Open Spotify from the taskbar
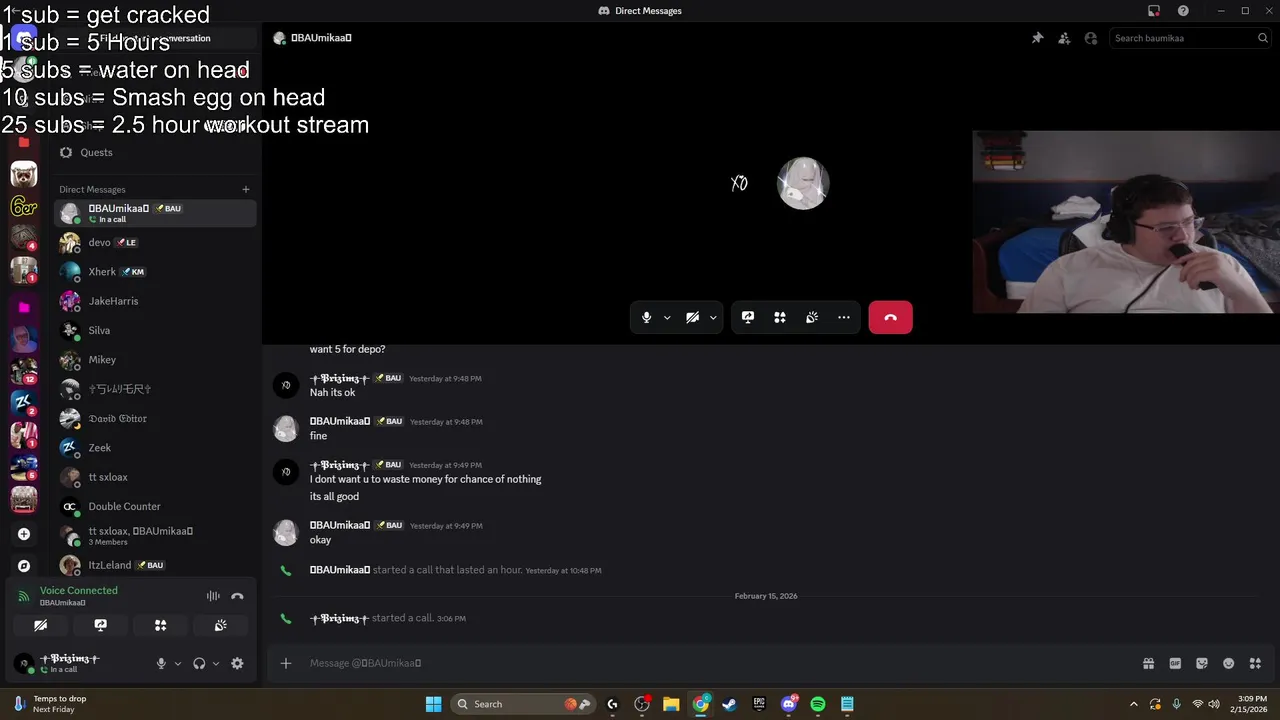This screenshot has height=720, width=1280. pos(818,704)
